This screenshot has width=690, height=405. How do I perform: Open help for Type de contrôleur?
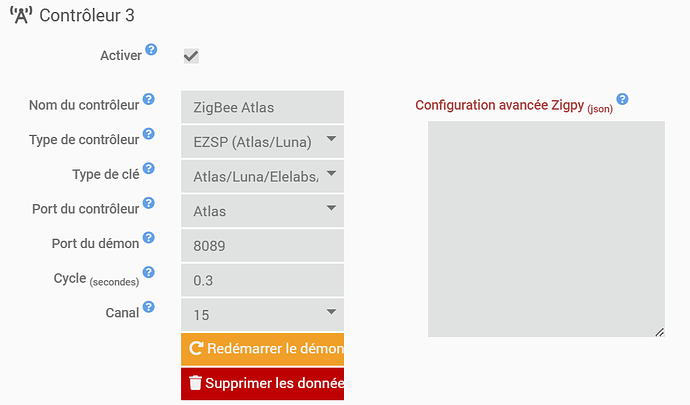pyautogui.click(x=149, y=134)
